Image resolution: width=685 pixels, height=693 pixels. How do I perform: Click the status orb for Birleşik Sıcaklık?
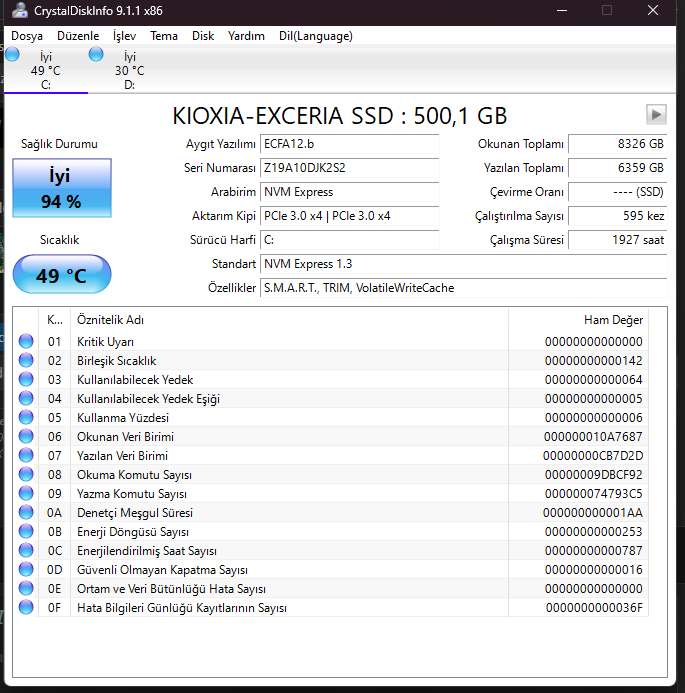click(26, 360)
